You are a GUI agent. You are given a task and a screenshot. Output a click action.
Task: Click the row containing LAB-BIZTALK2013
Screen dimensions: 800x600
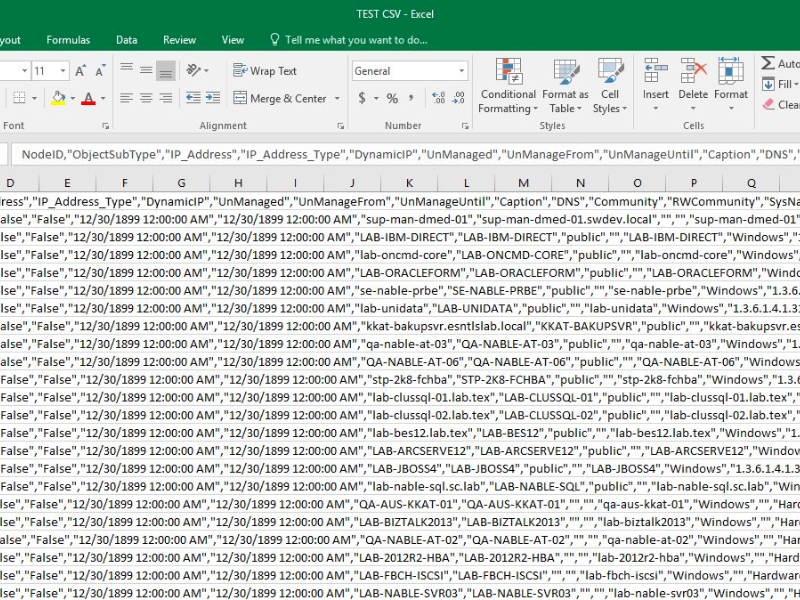click(x=400, y=522)
